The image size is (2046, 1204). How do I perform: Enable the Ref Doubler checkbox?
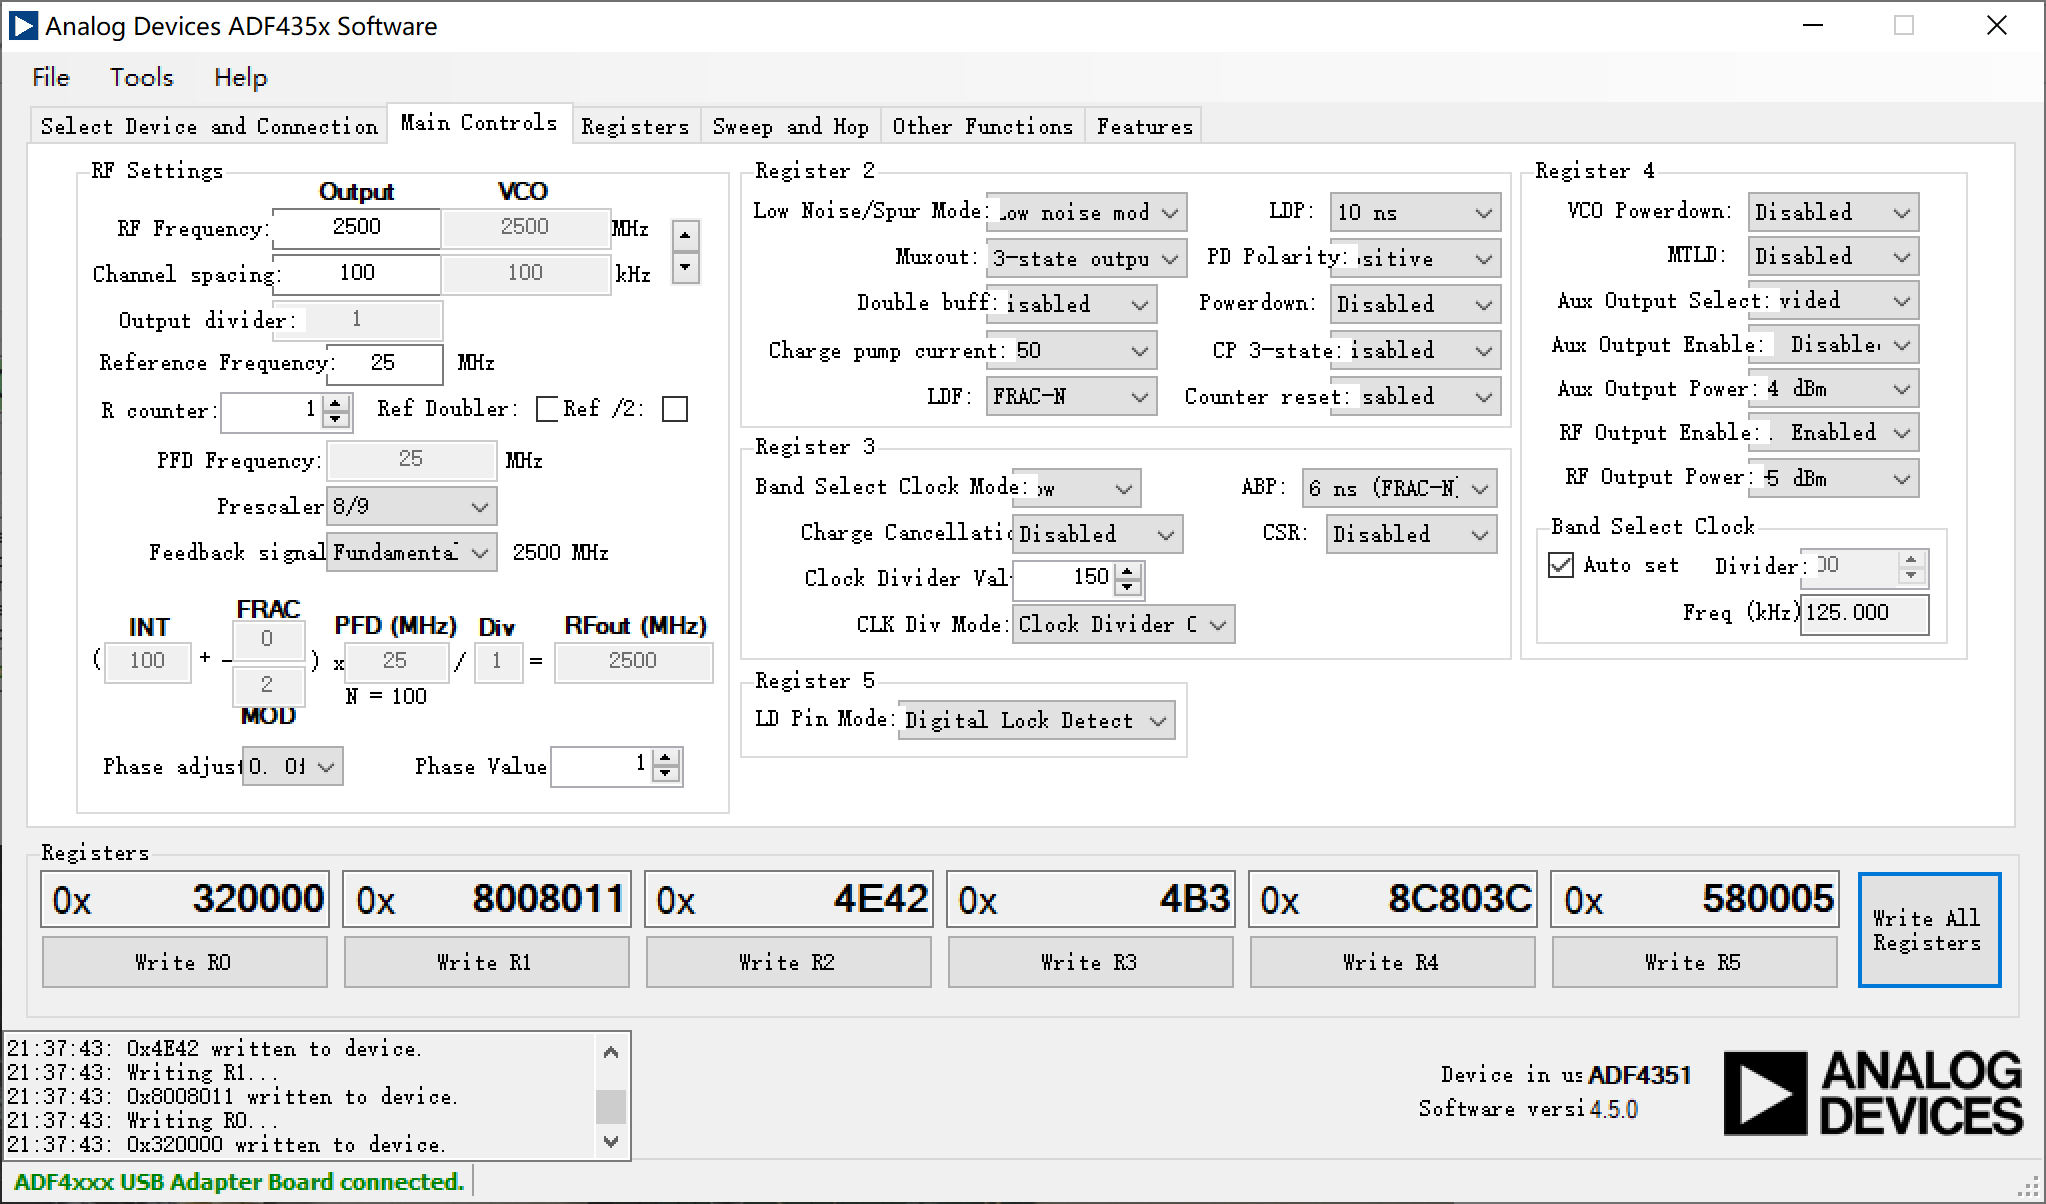tap(547, 409)
